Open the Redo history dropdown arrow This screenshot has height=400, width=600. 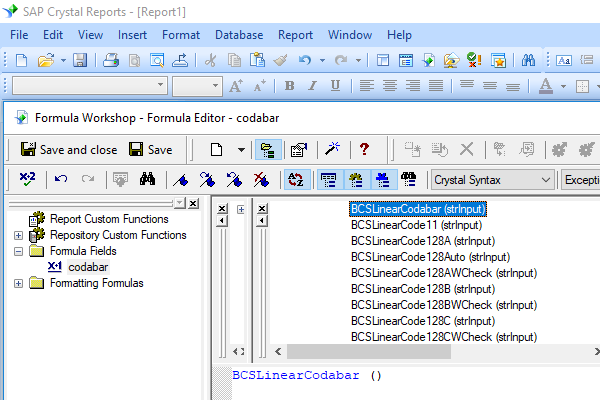(x=358, y=60)
